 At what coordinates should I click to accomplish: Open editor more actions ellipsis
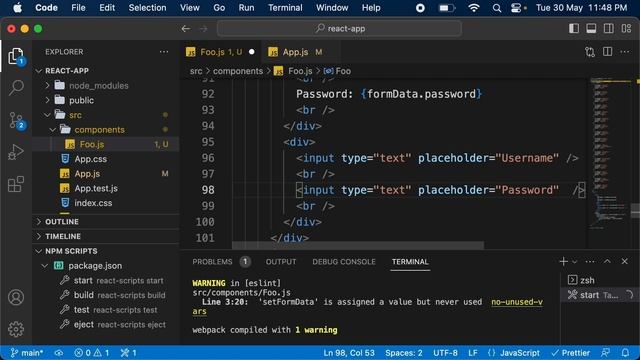625,52
